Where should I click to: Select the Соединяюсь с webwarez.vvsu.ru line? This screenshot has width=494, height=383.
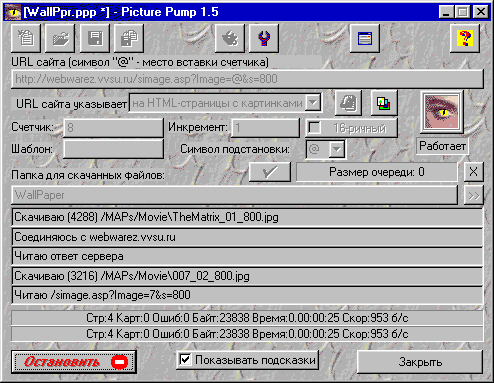tap(247, 237)
